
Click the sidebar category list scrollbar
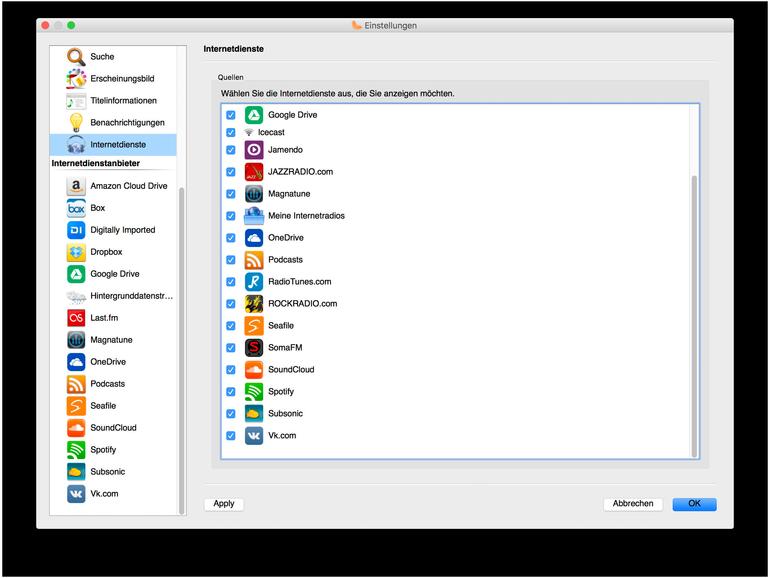(x=181, y=351)
